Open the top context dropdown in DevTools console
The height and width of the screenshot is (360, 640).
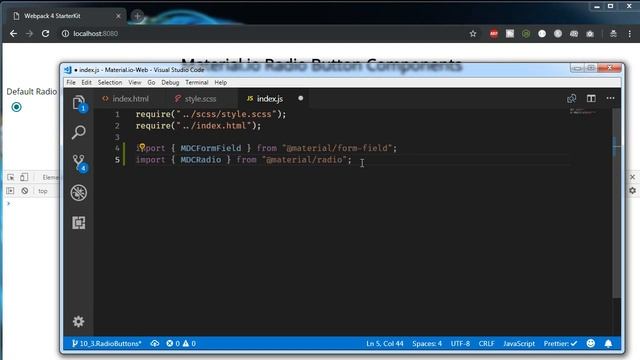[x=43, y=191]
